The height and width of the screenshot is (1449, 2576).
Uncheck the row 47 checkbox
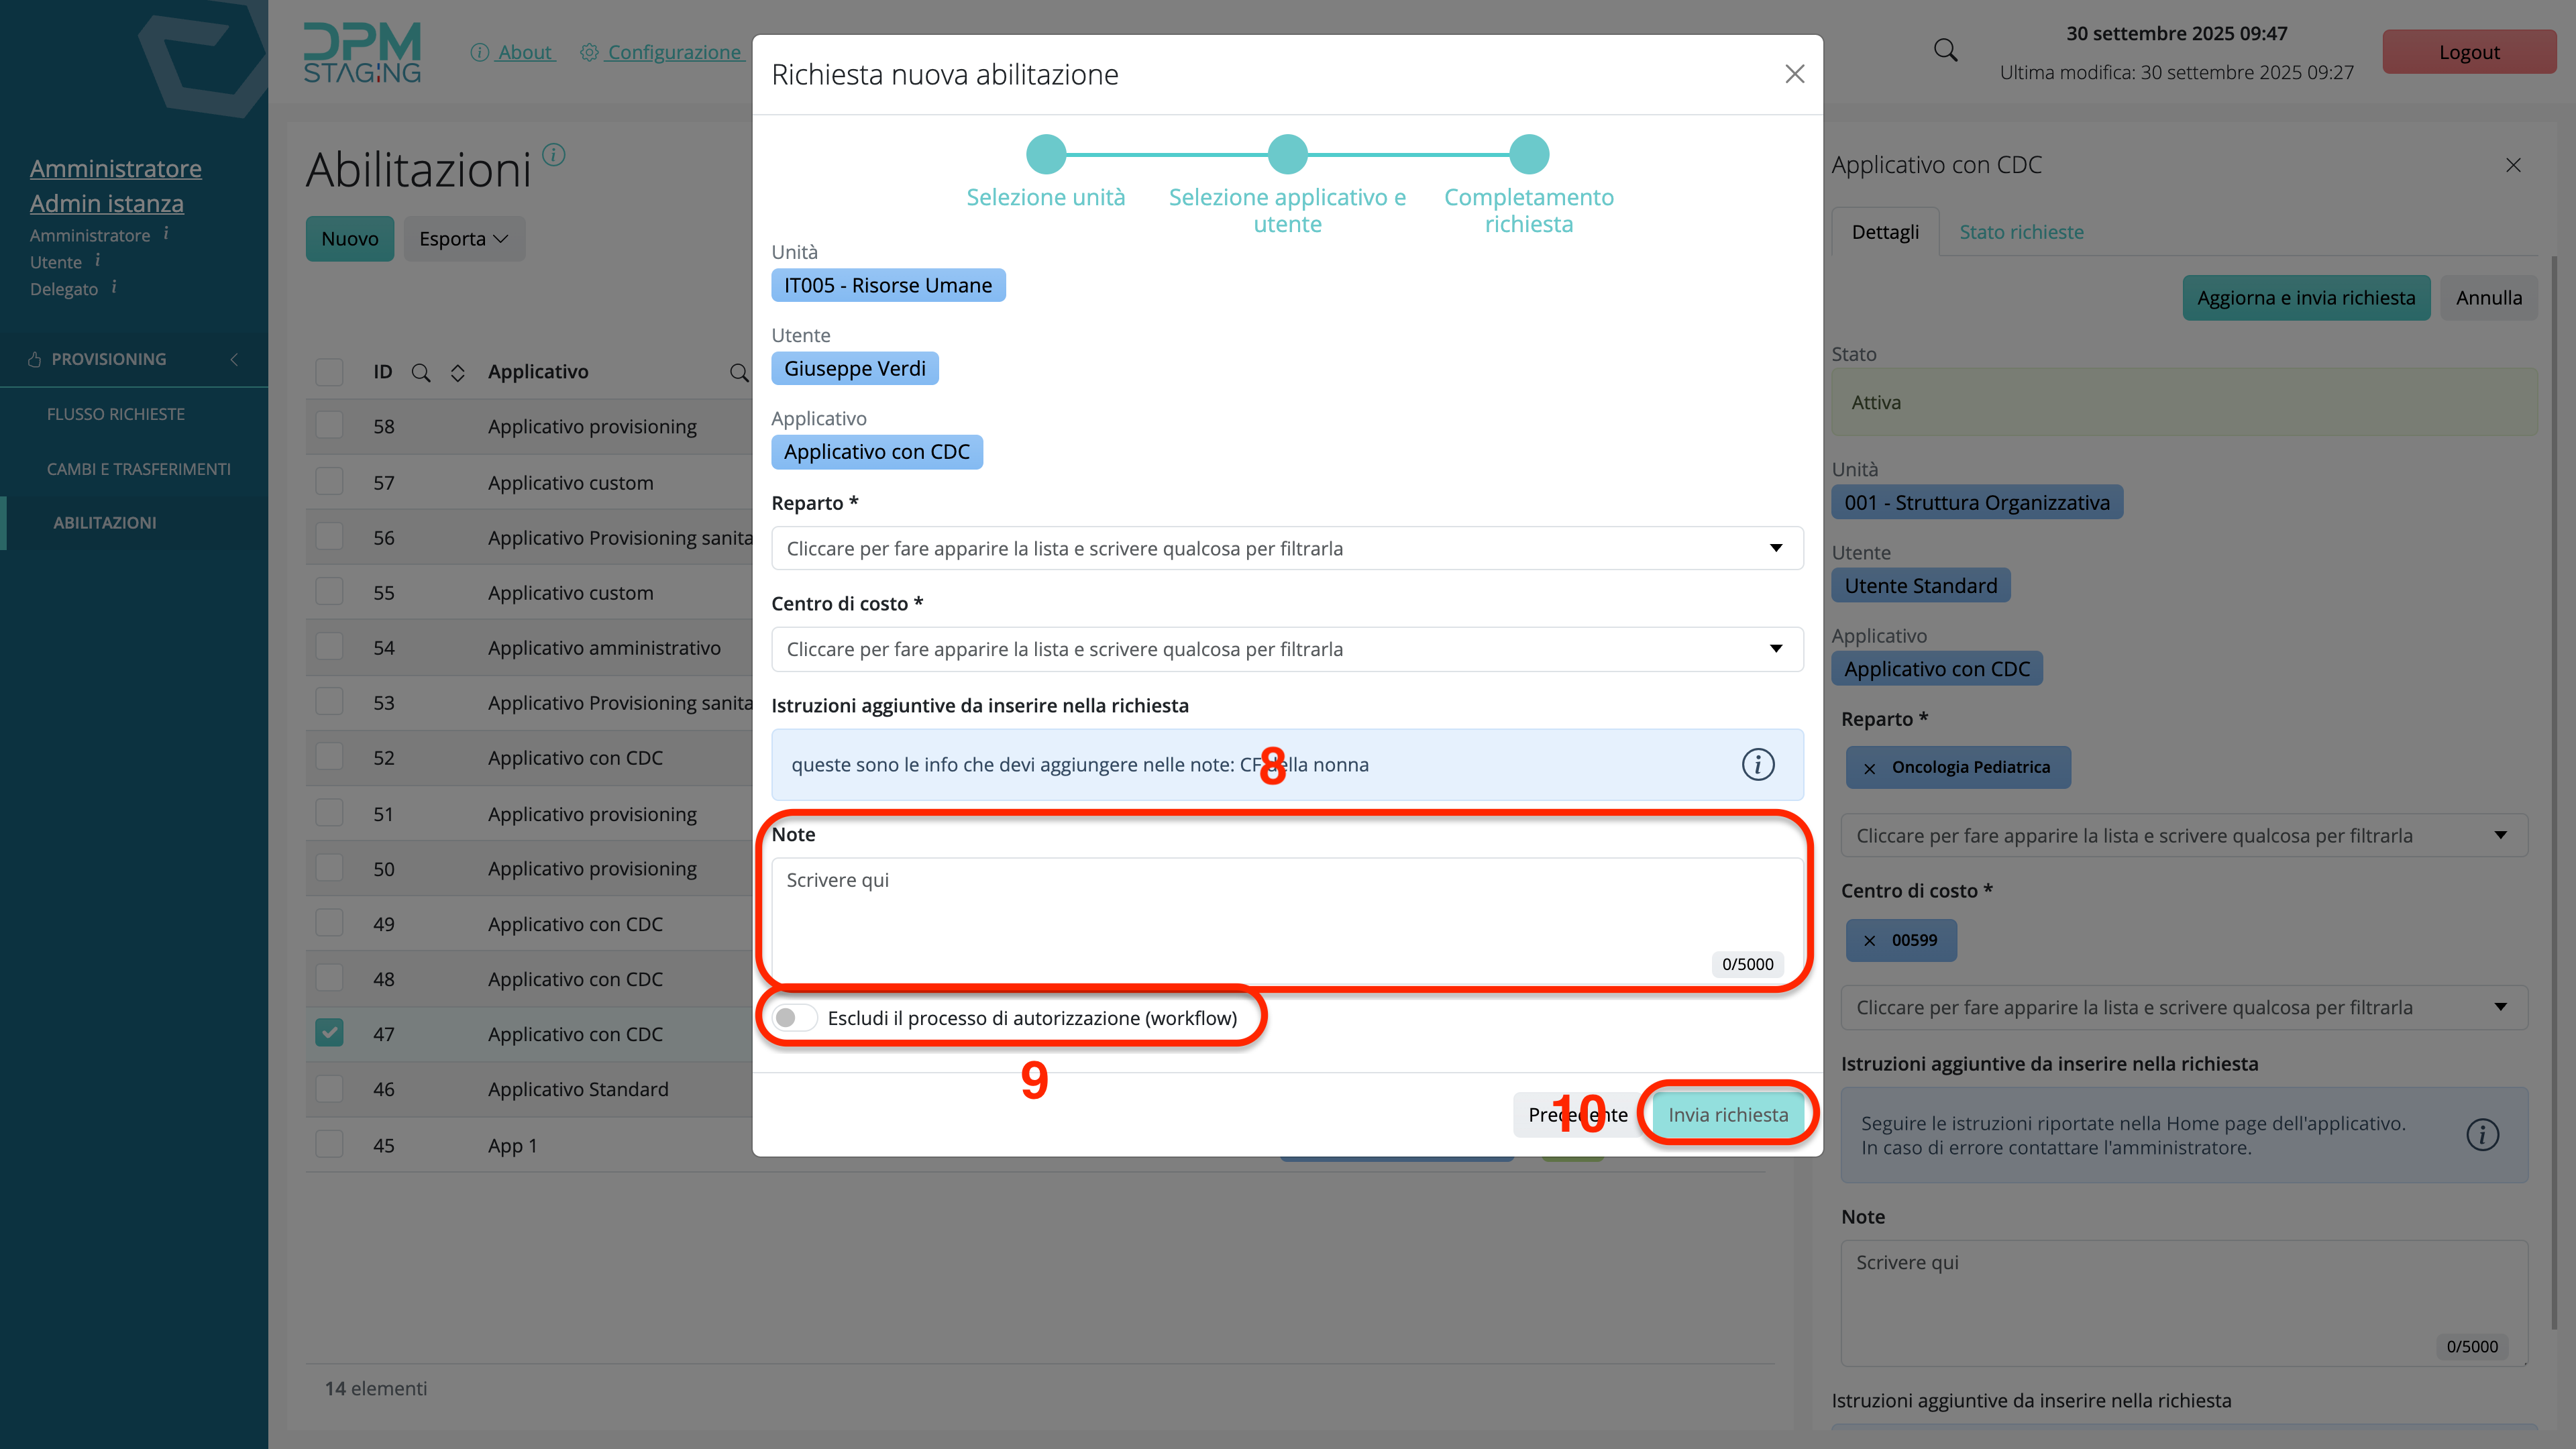click(x=329, y=1032)
